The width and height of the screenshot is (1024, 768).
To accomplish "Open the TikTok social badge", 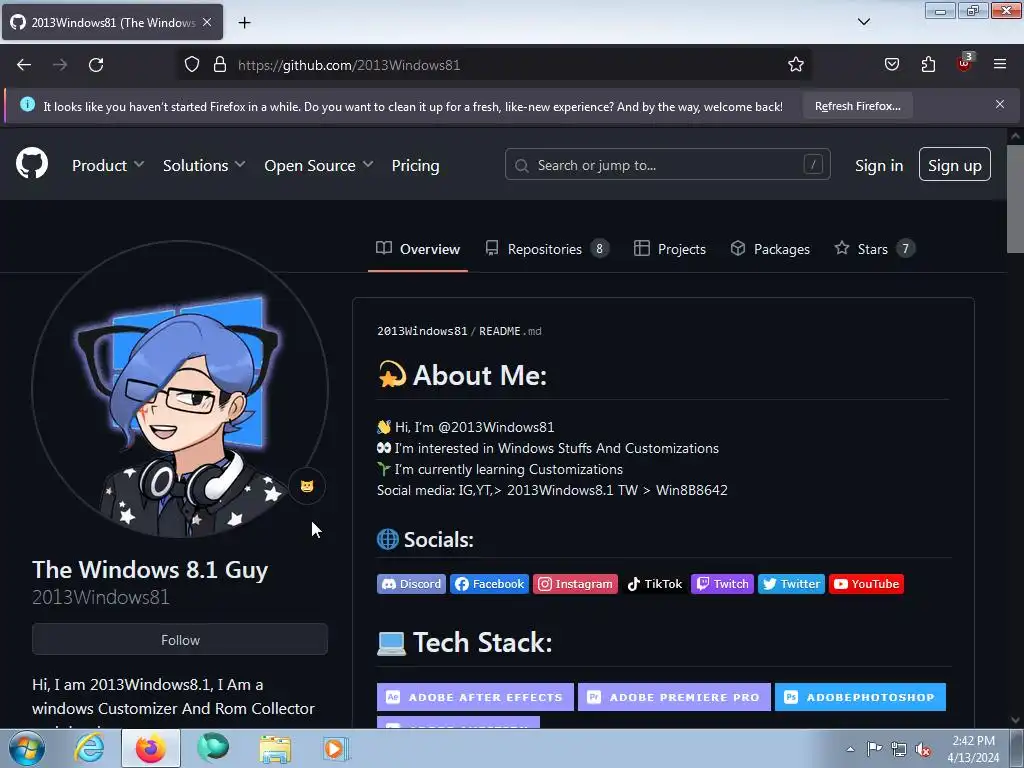I will coord(654,584).
